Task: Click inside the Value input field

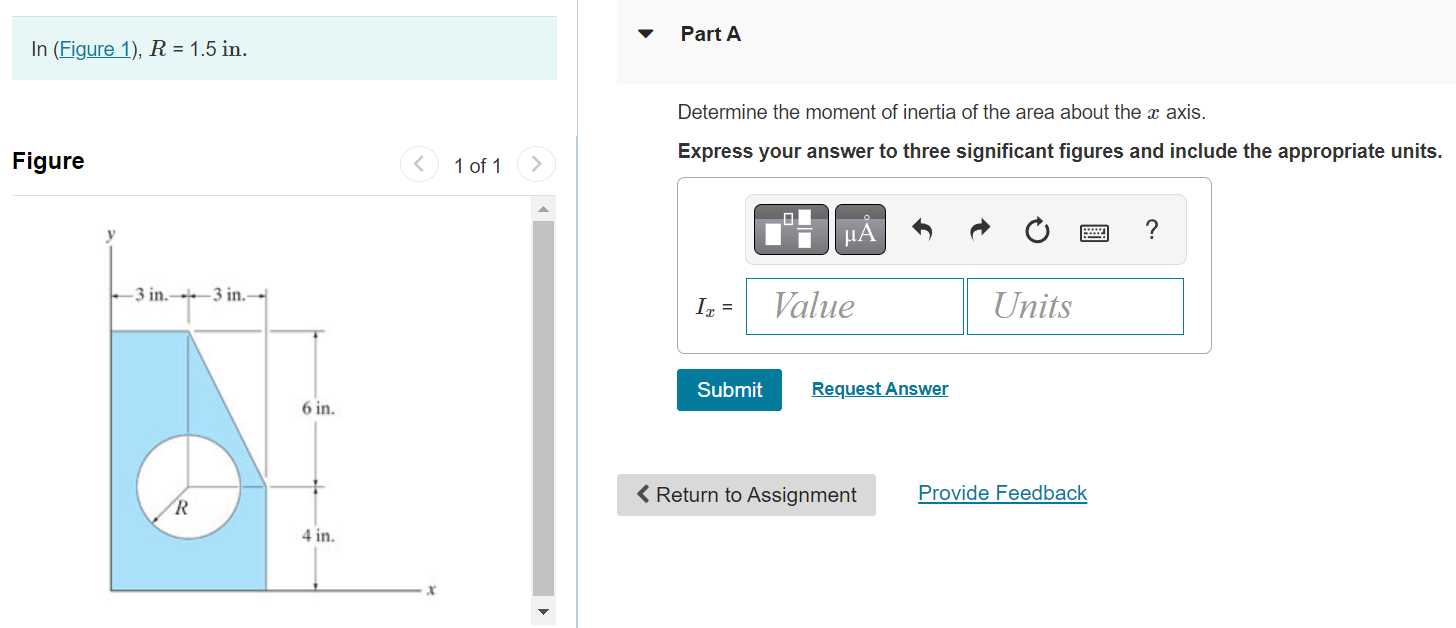Action: click(854, 306)
